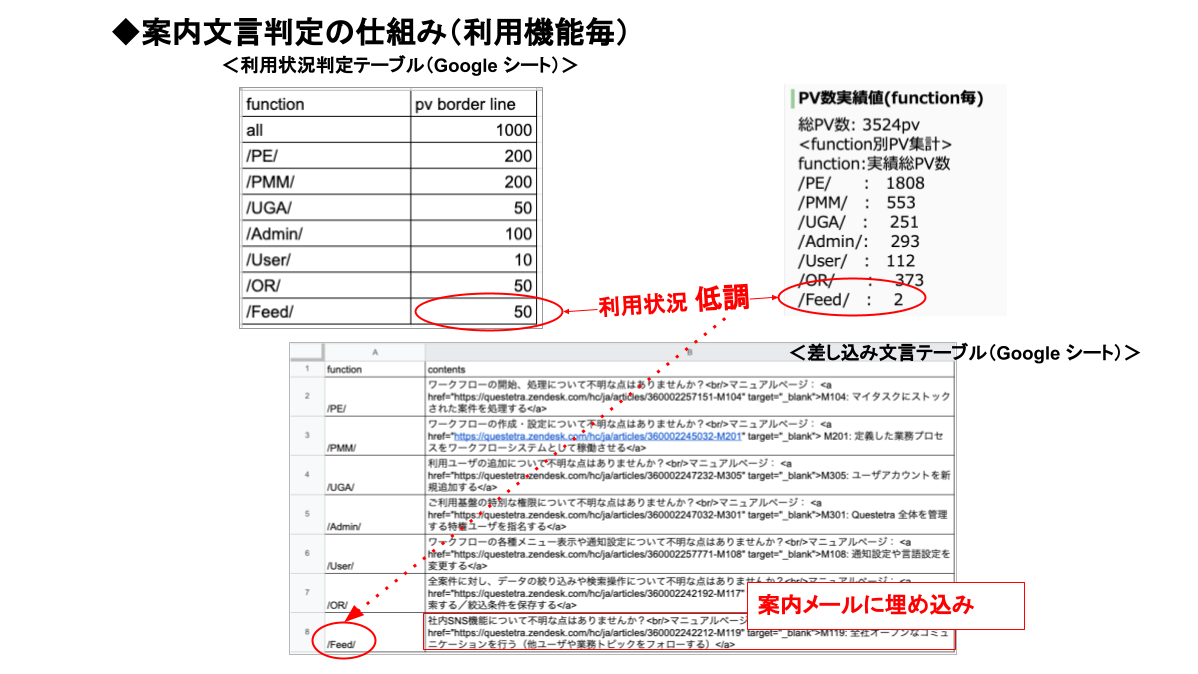The width and height of the screenshot is (1198, 674).
Task: Click the red 利用状況 低調 label
Action: [673, 304]
